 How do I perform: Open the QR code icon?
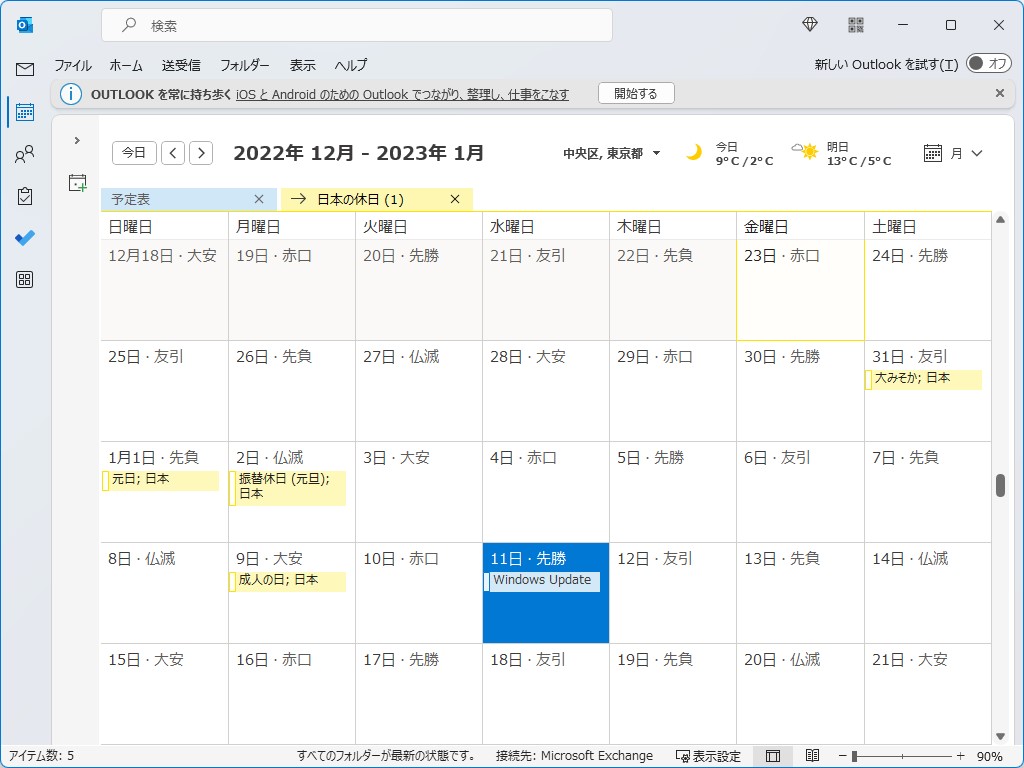tap(856, 25)
